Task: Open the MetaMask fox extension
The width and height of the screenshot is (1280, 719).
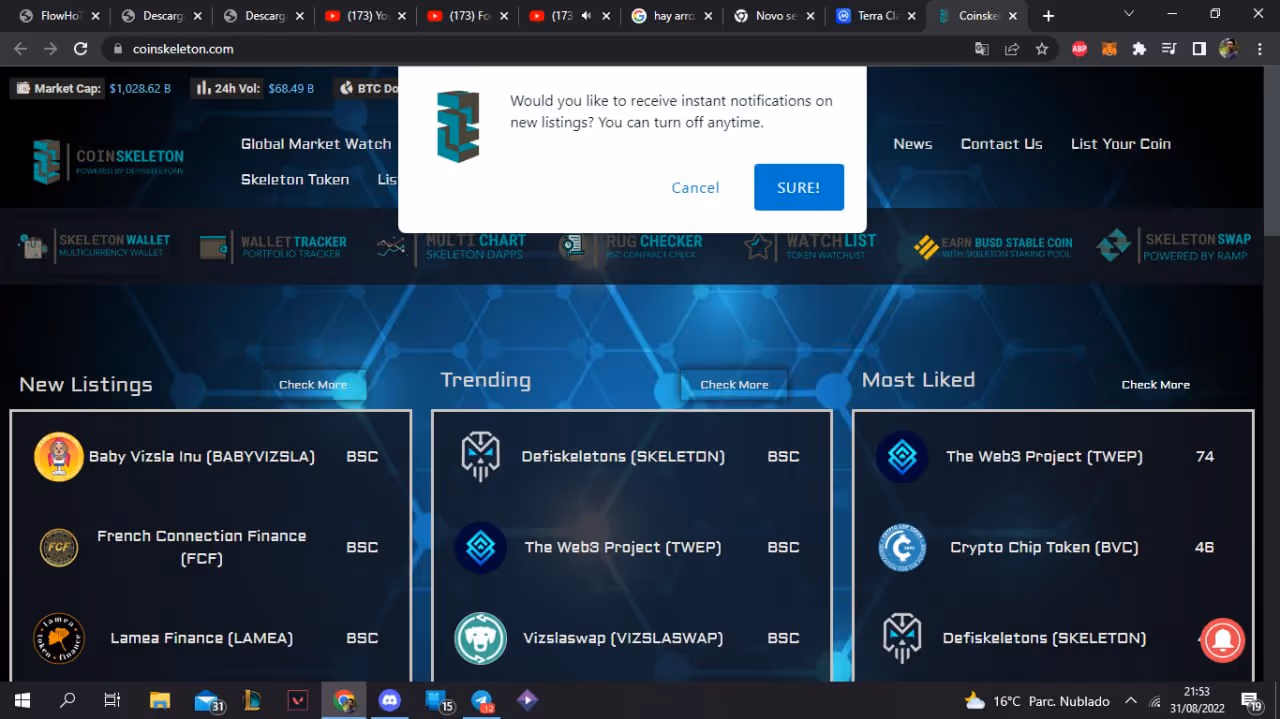Action: coord(1108,49)
